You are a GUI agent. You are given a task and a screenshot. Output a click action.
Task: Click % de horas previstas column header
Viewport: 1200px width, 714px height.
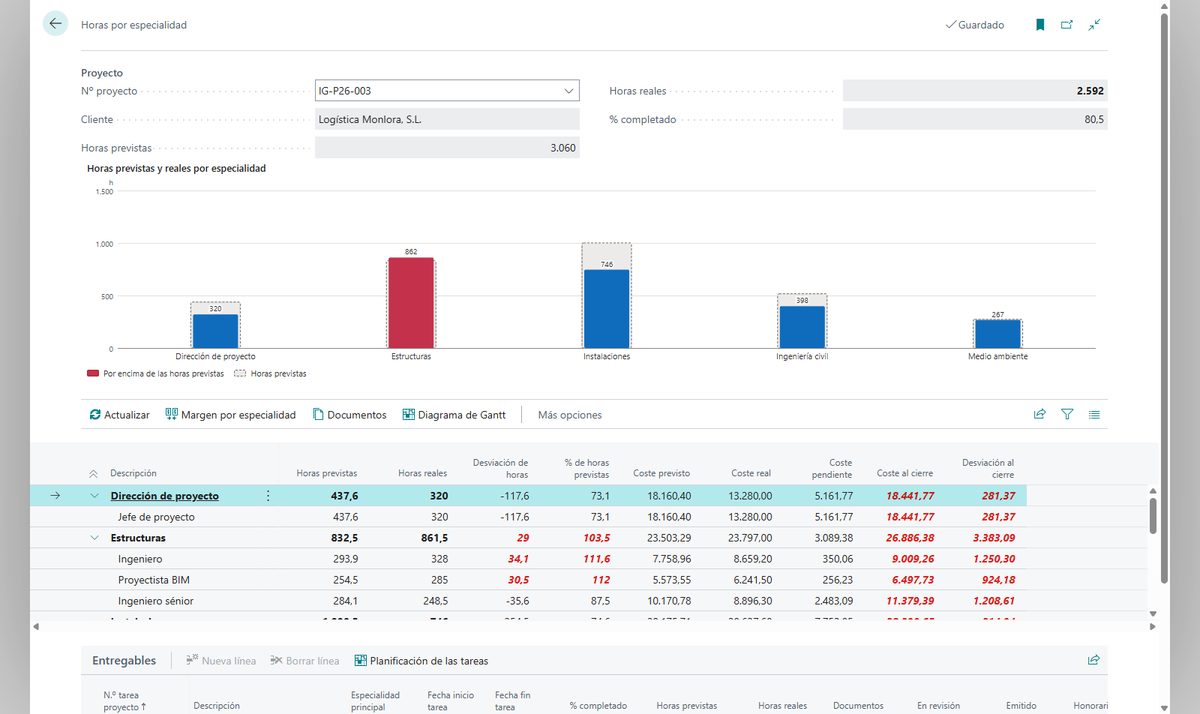point(586,468)
